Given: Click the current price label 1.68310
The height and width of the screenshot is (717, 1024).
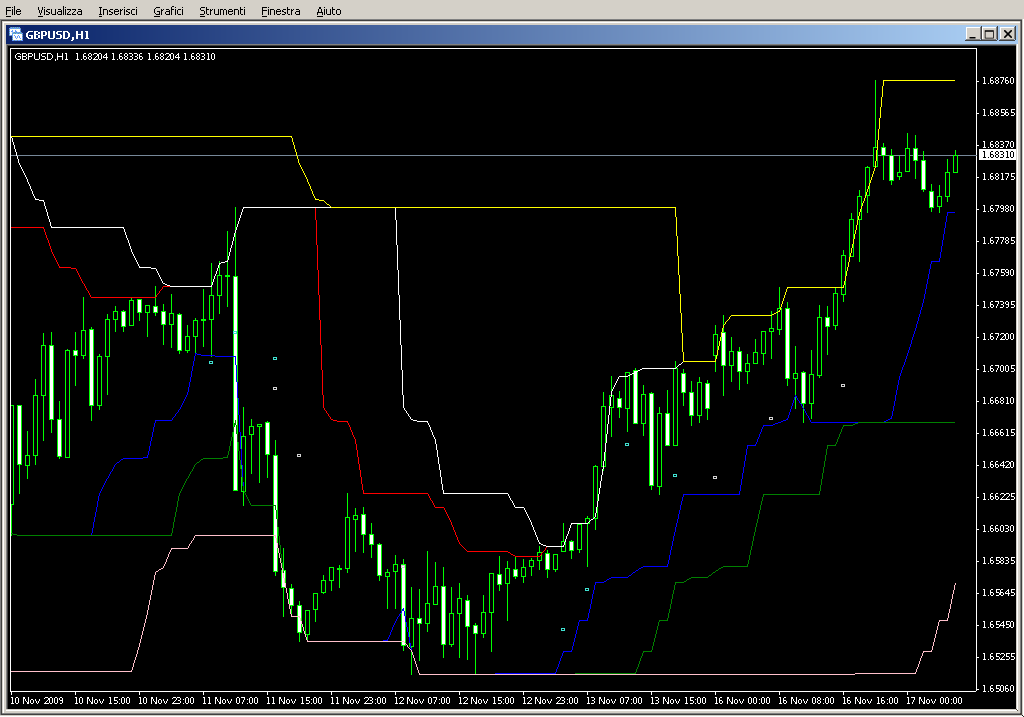Looking at the screenshot, I should [x=998, y=155].
